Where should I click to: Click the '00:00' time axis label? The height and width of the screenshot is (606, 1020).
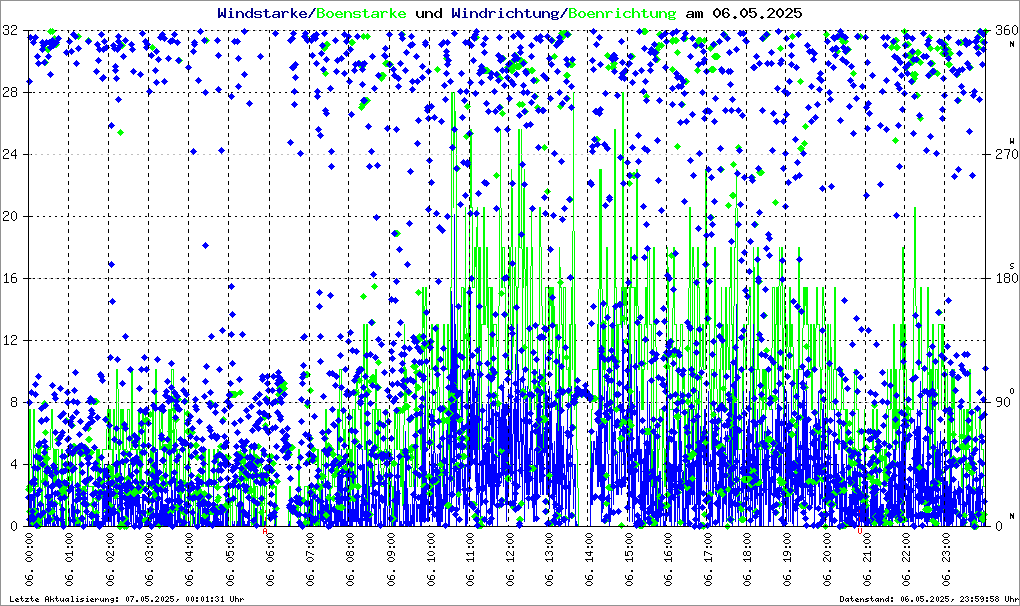(x=29, y=548)
